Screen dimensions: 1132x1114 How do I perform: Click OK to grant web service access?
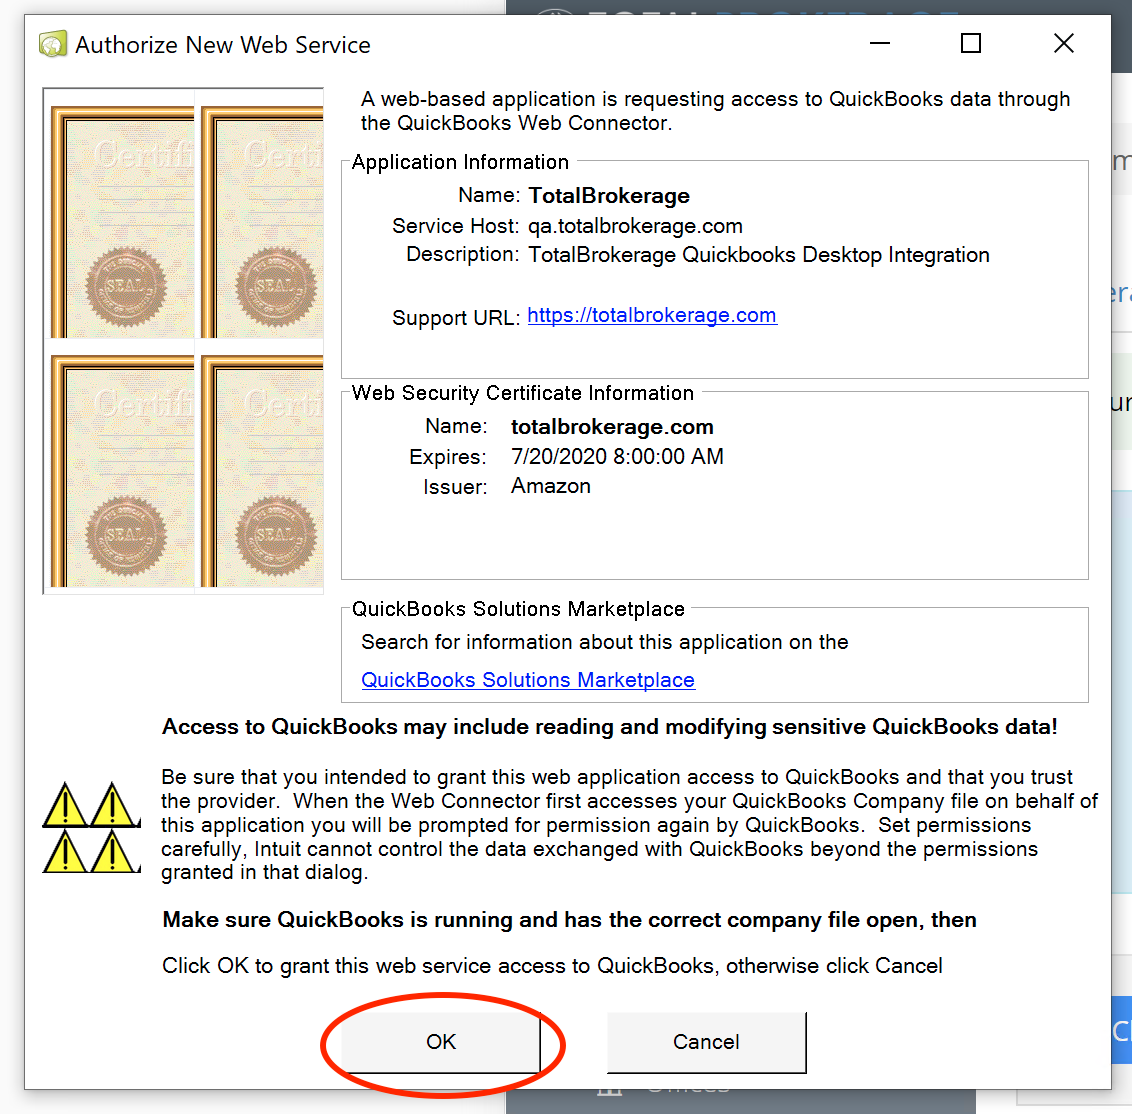click(440, 1042)
